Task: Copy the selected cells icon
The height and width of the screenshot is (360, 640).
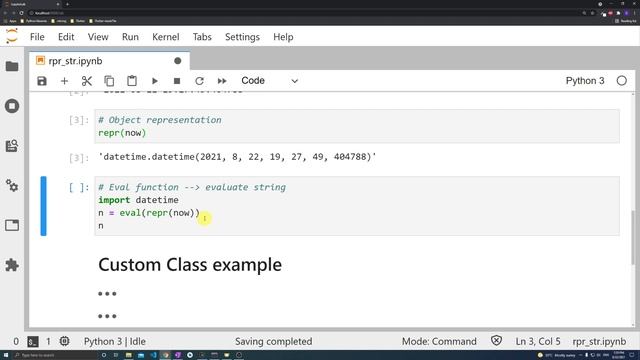Action: click(109, 81)
